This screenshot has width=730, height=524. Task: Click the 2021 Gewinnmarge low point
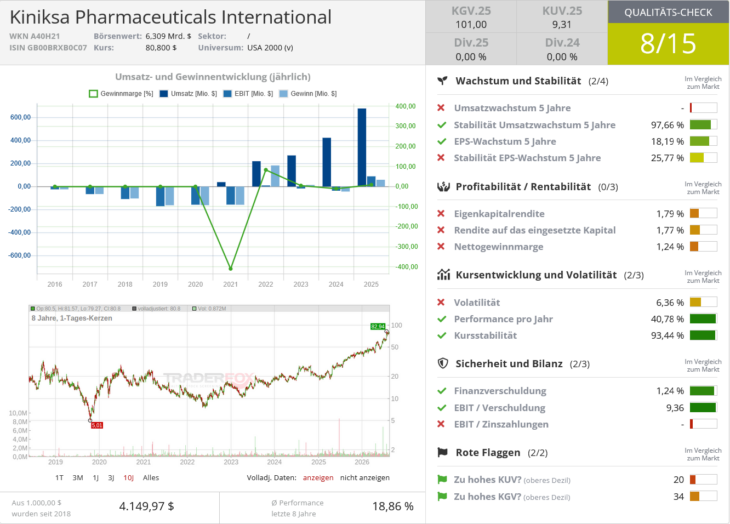click(230, 269)
